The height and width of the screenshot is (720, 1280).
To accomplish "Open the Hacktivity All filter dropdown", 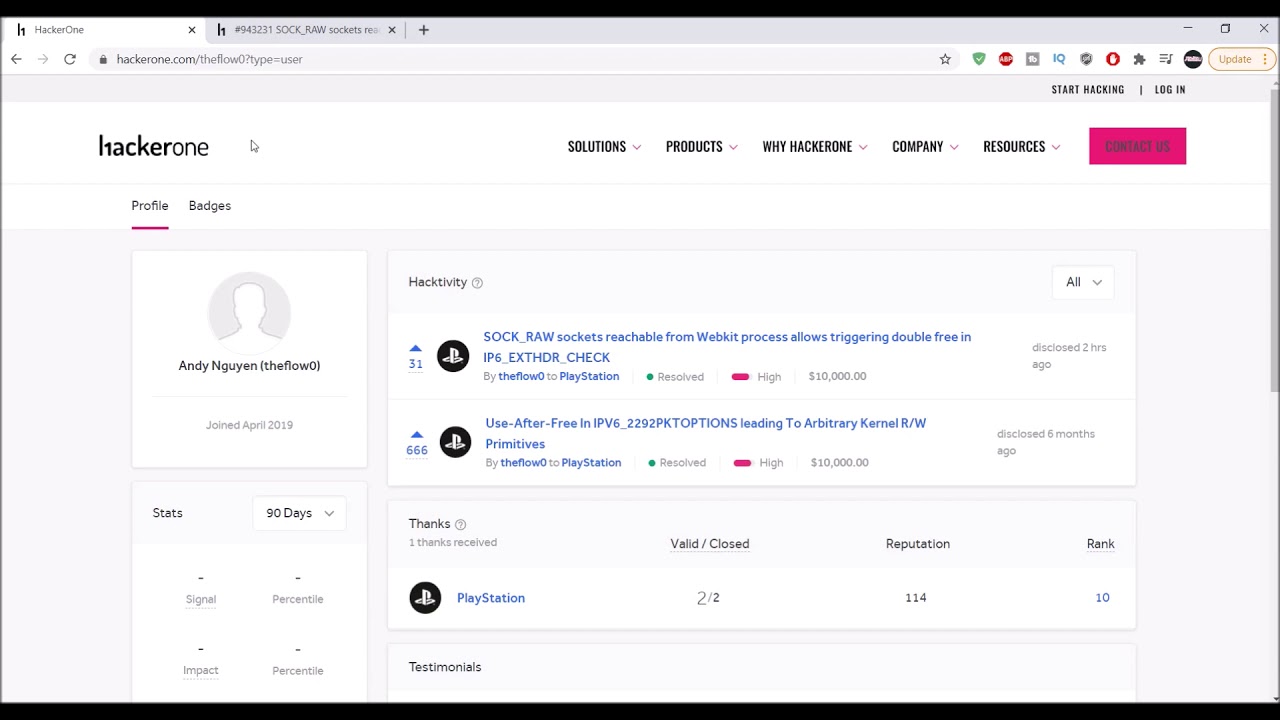I will [x=1083, y=282].
